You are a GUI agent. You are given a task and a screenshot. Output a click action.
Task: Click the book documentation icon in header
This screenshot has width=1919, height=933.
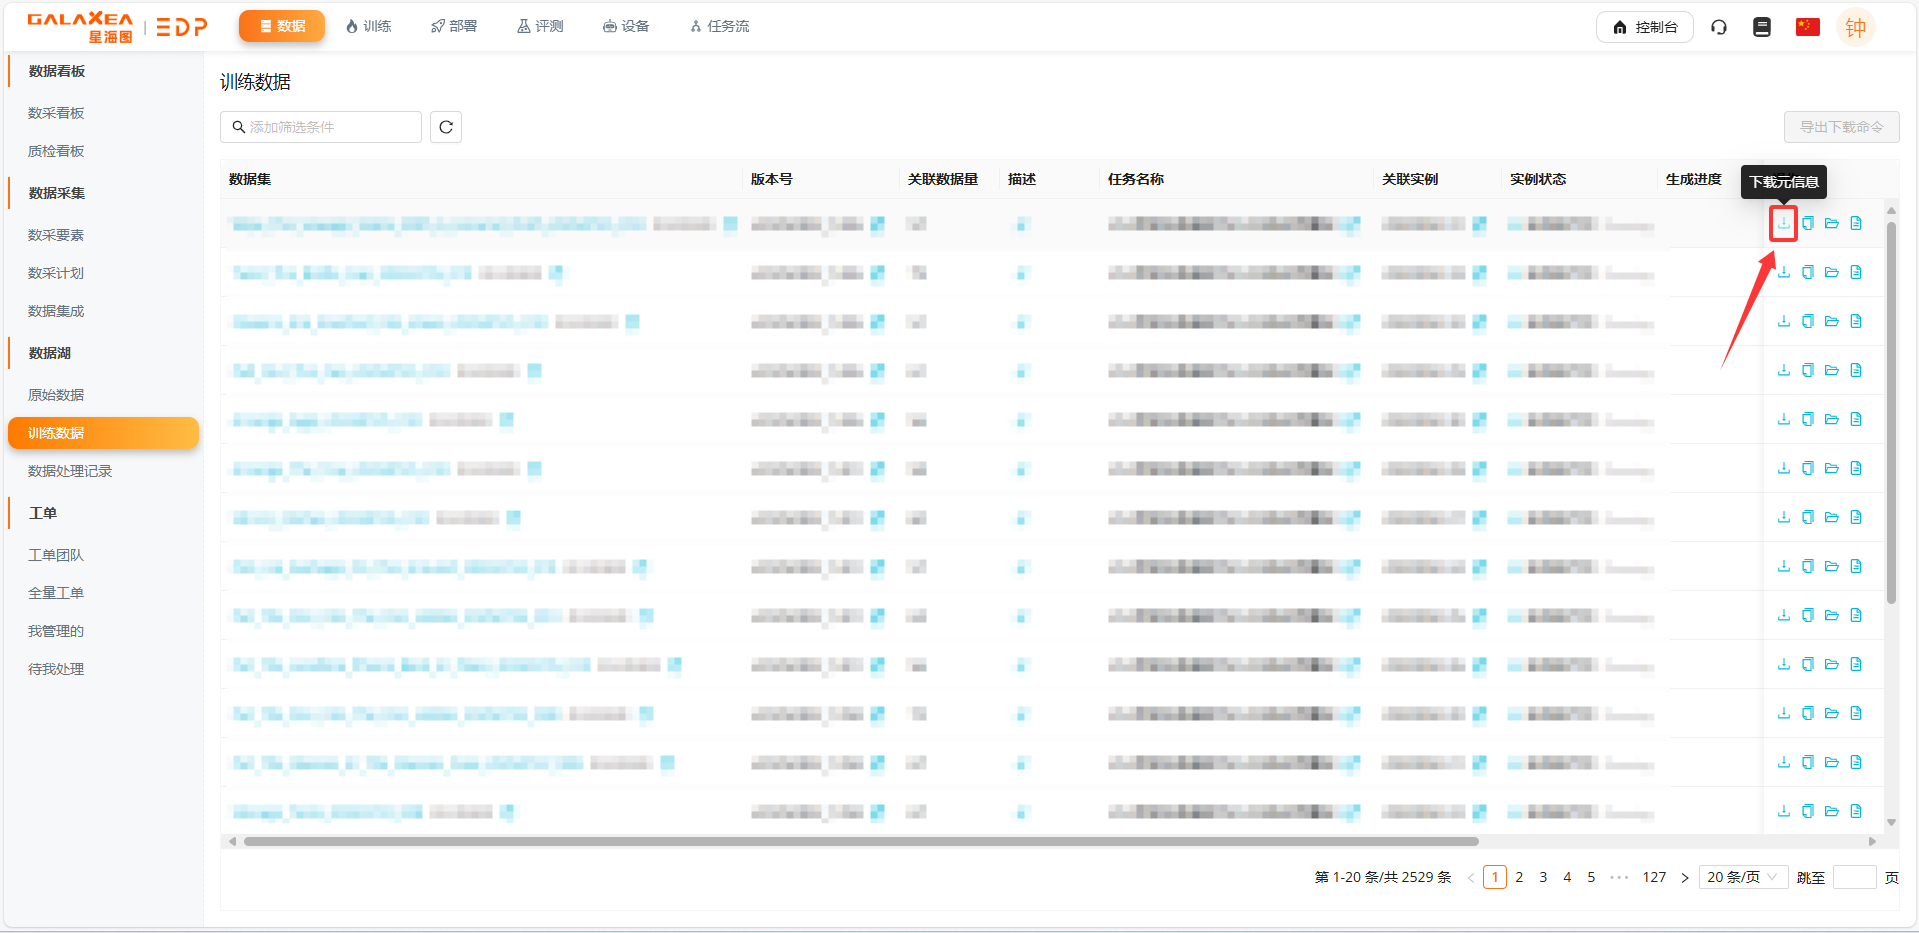(x=1762, y=27)
